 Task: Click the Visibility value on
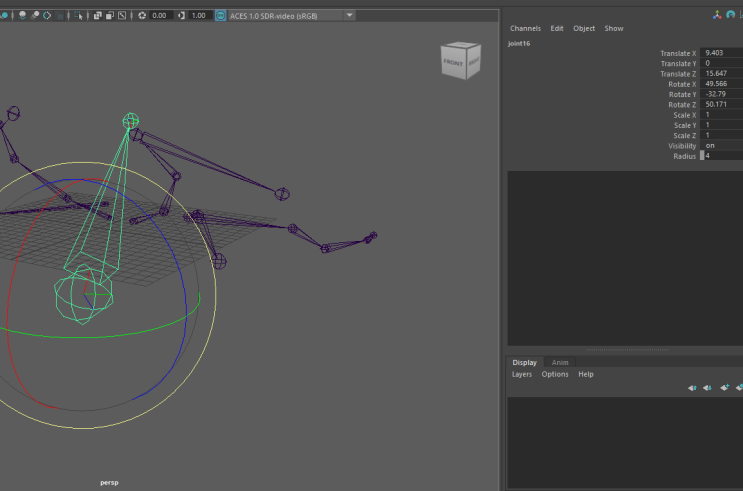pyautogui.click(x=721, y=145)
